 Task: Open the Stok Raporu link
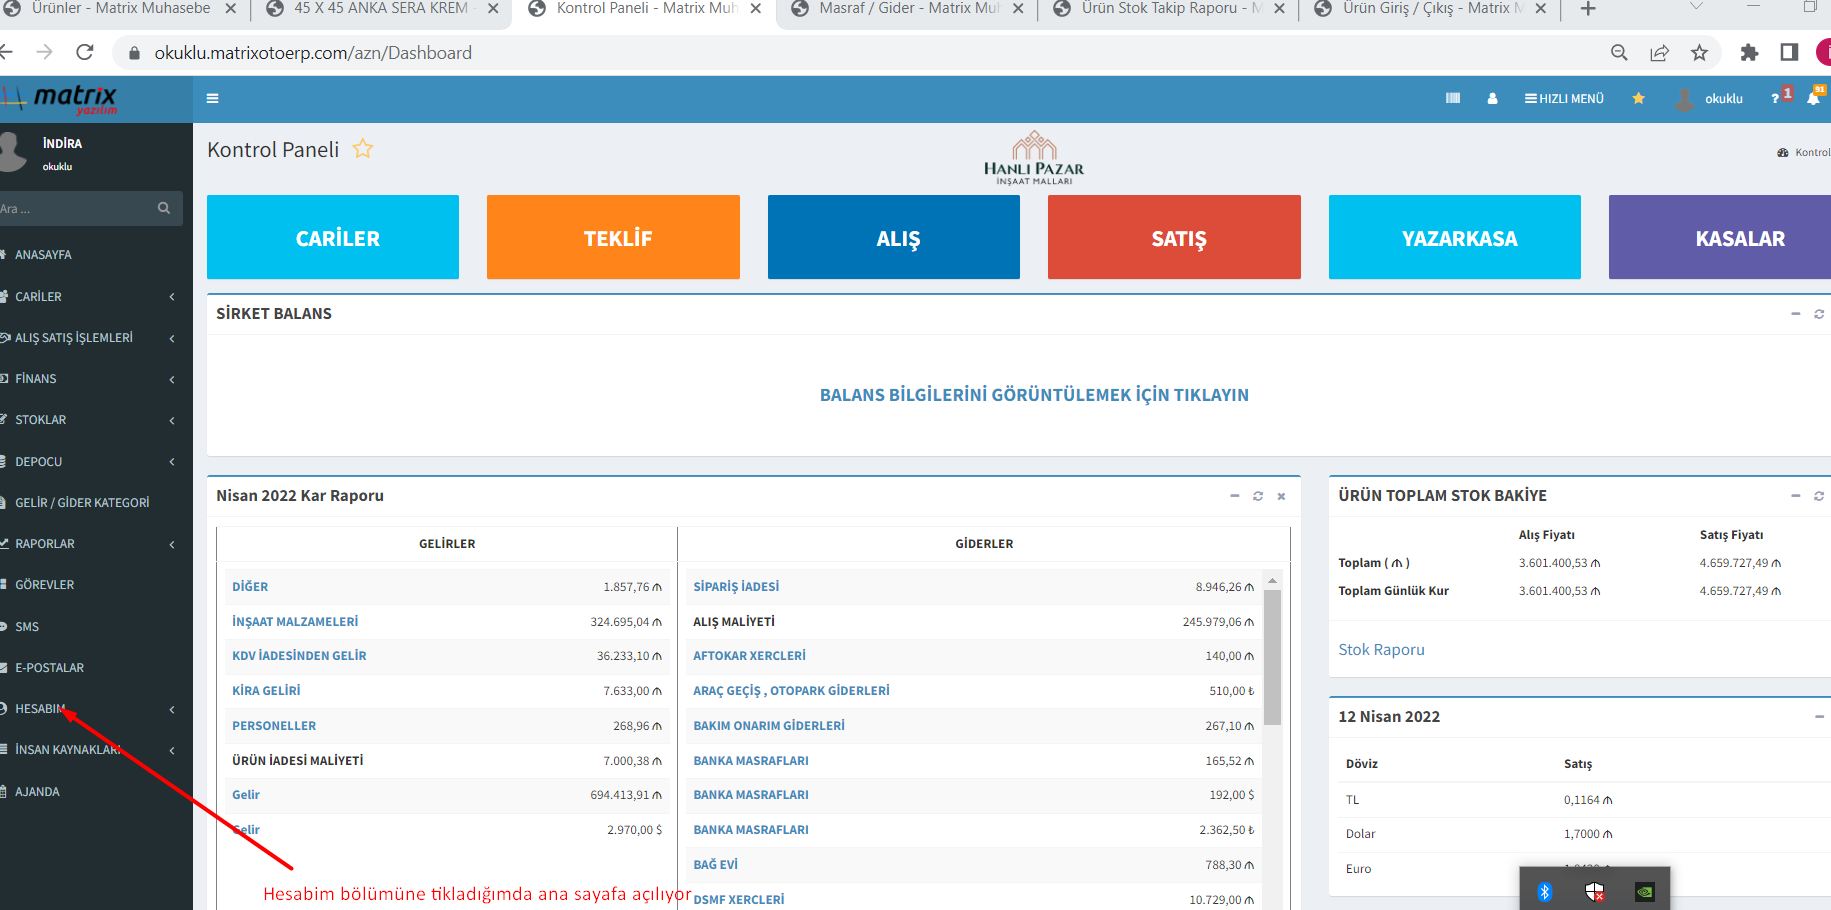tap(1381, 650)
